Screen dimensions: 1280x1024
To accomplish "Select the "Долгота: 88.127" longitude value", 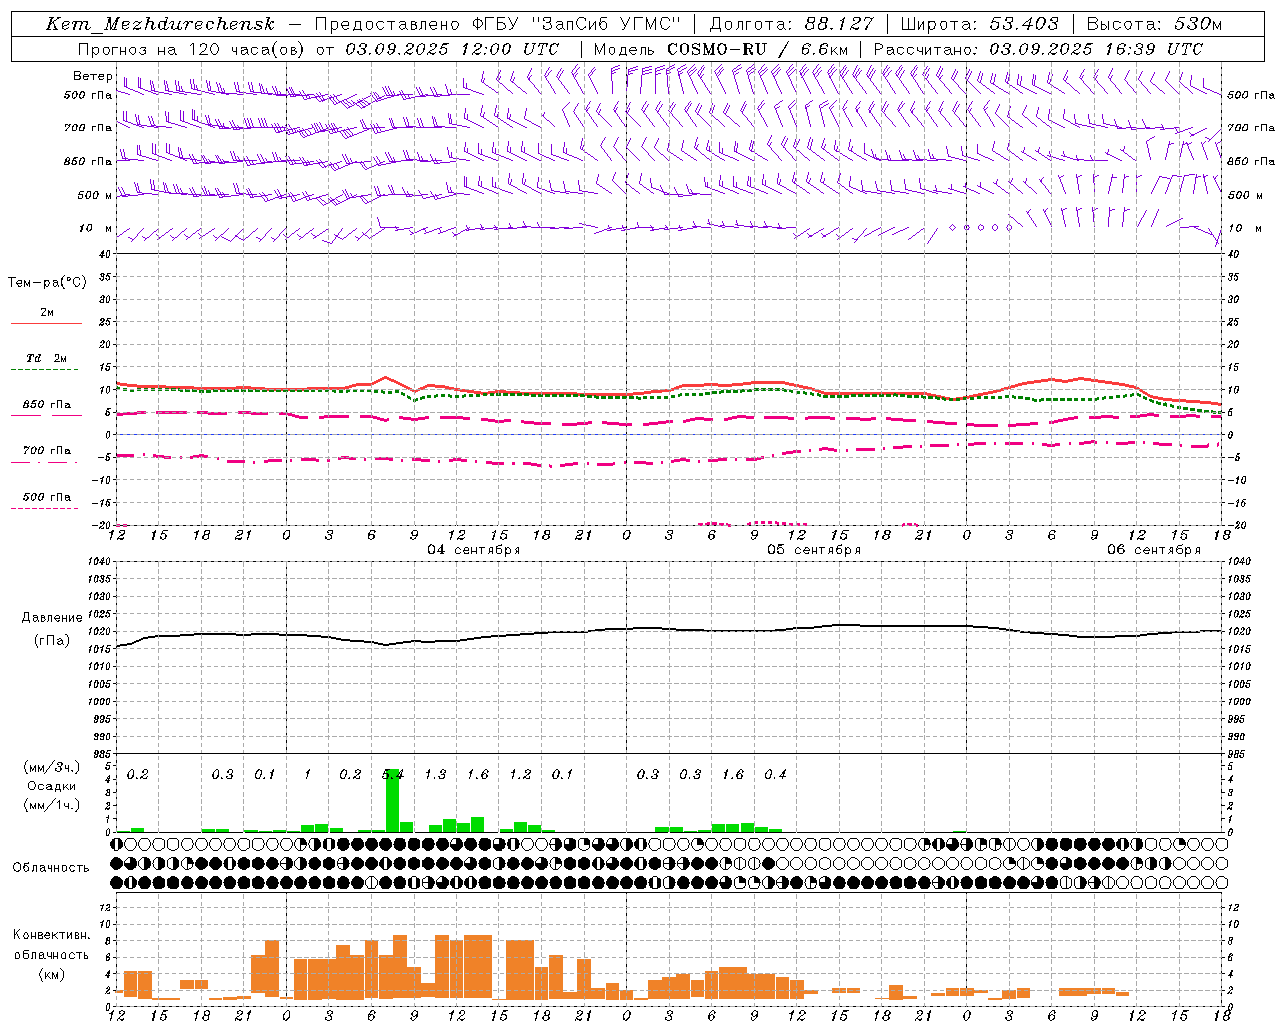I will 791,25.
